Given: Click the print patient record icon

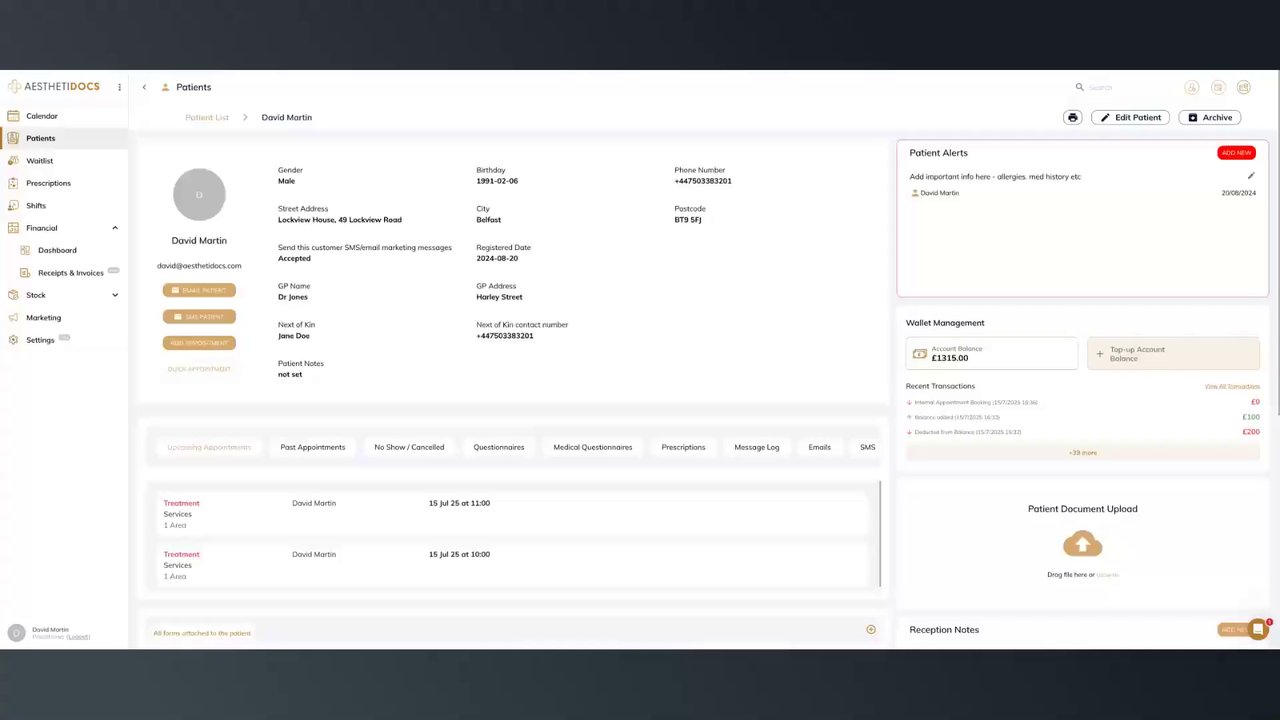Looking at the screenshot, I should click(x=1073, y=117).
